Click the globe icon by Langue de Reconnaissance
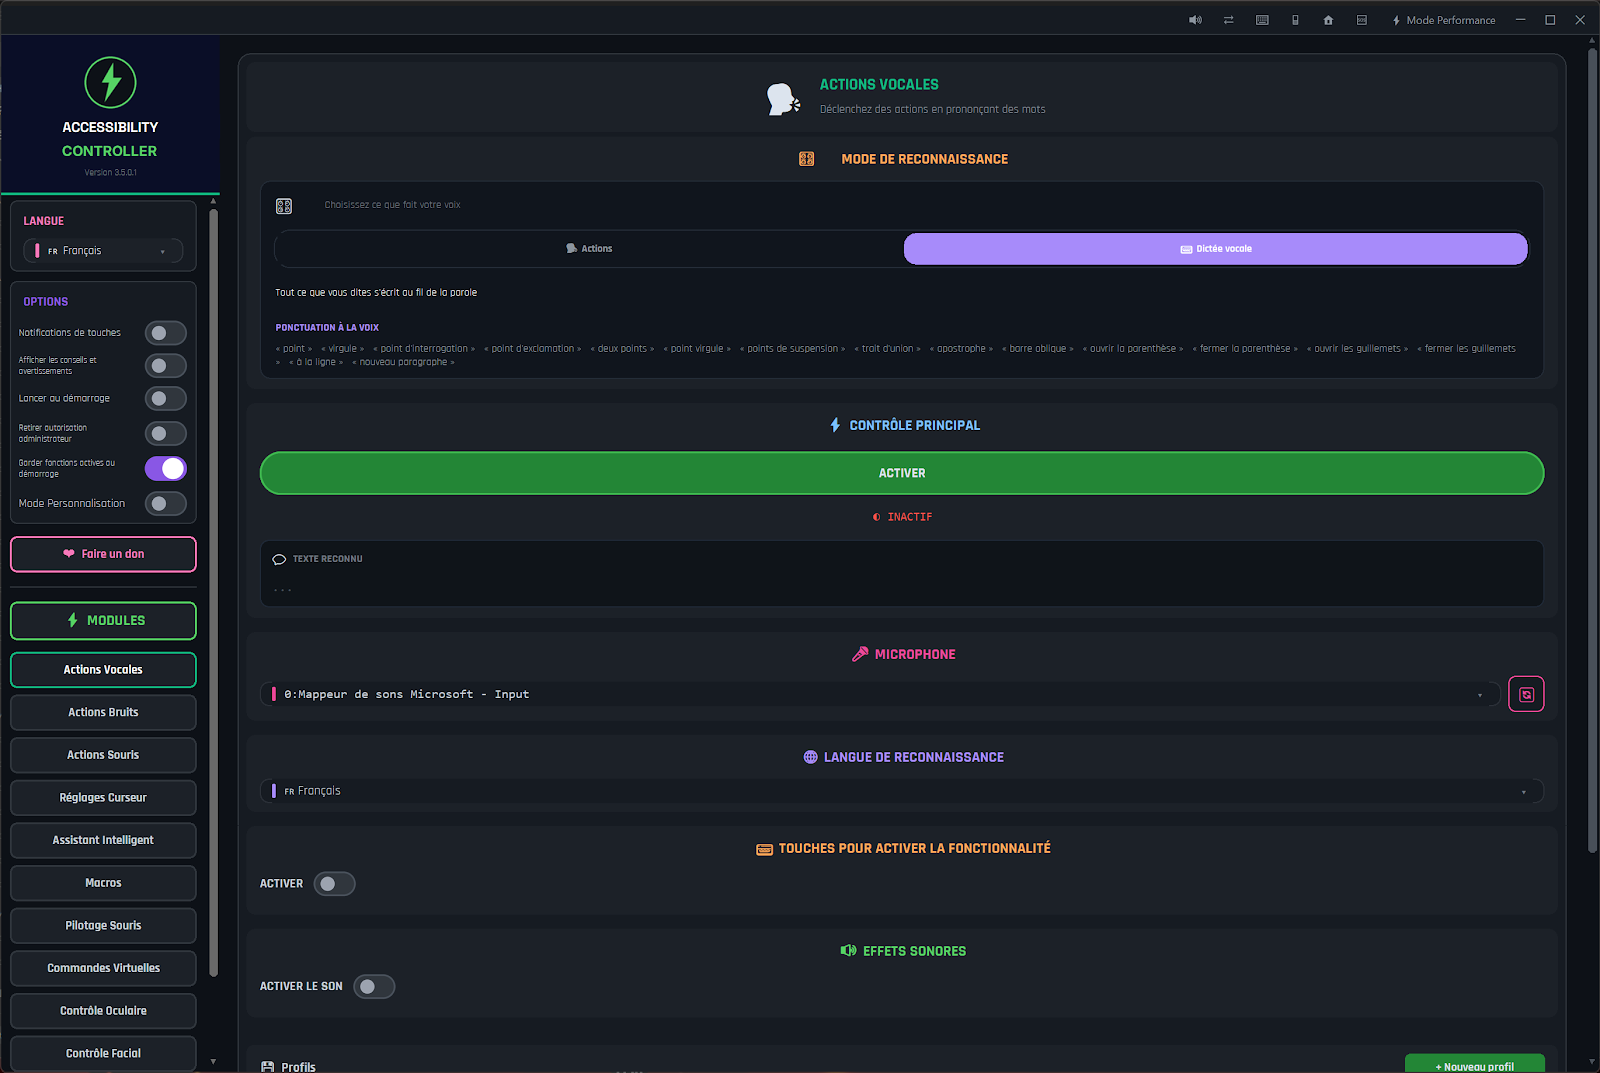Image resolution: width=1600 pixels, height=1073 pixels. 810,757
